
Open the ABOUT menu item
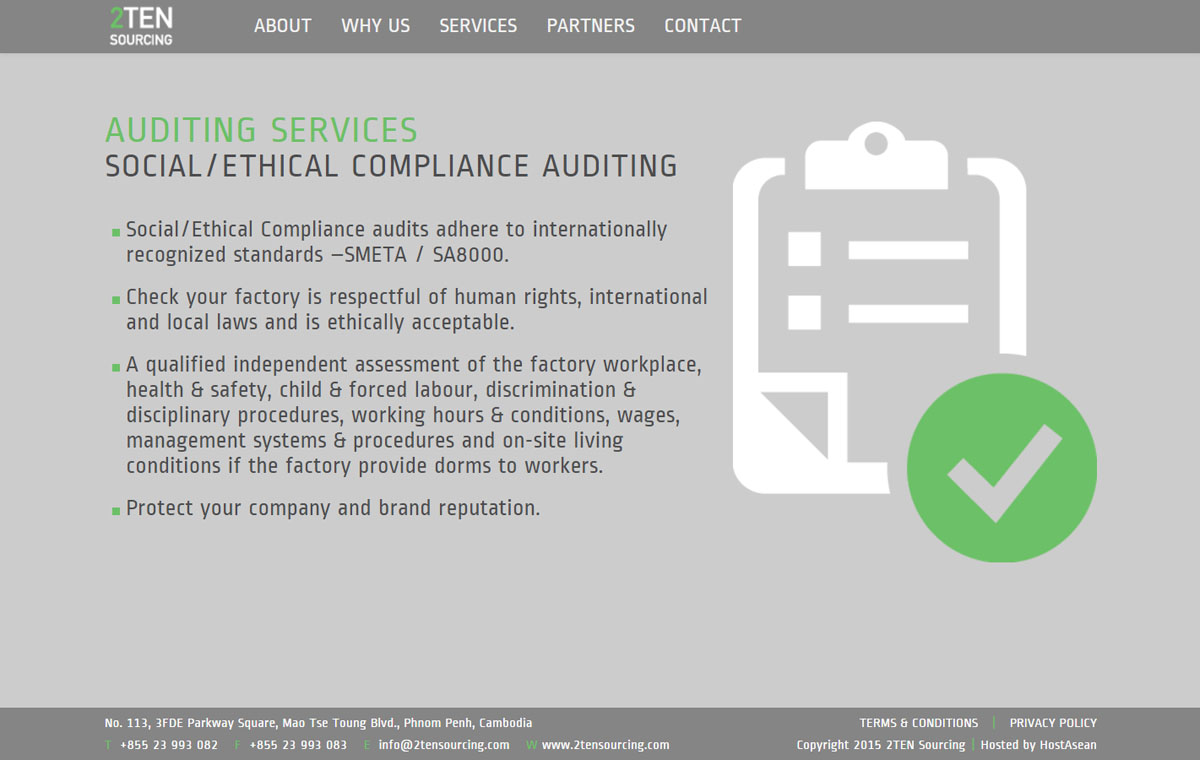(x=282, y=26)
